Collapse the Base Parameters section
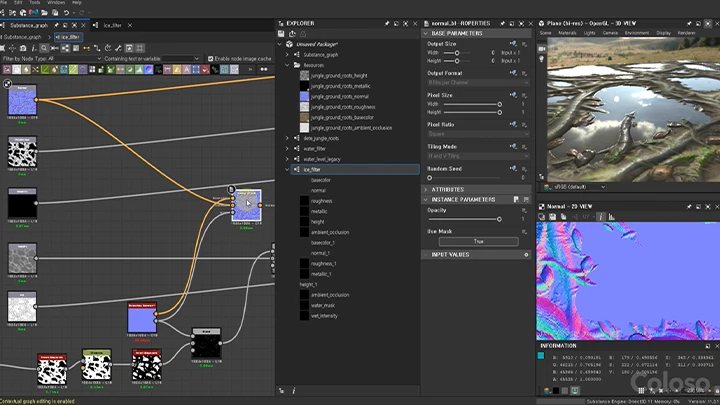Image resolution: width=720 pixels, height=405 pixels. tap(426, 34)
